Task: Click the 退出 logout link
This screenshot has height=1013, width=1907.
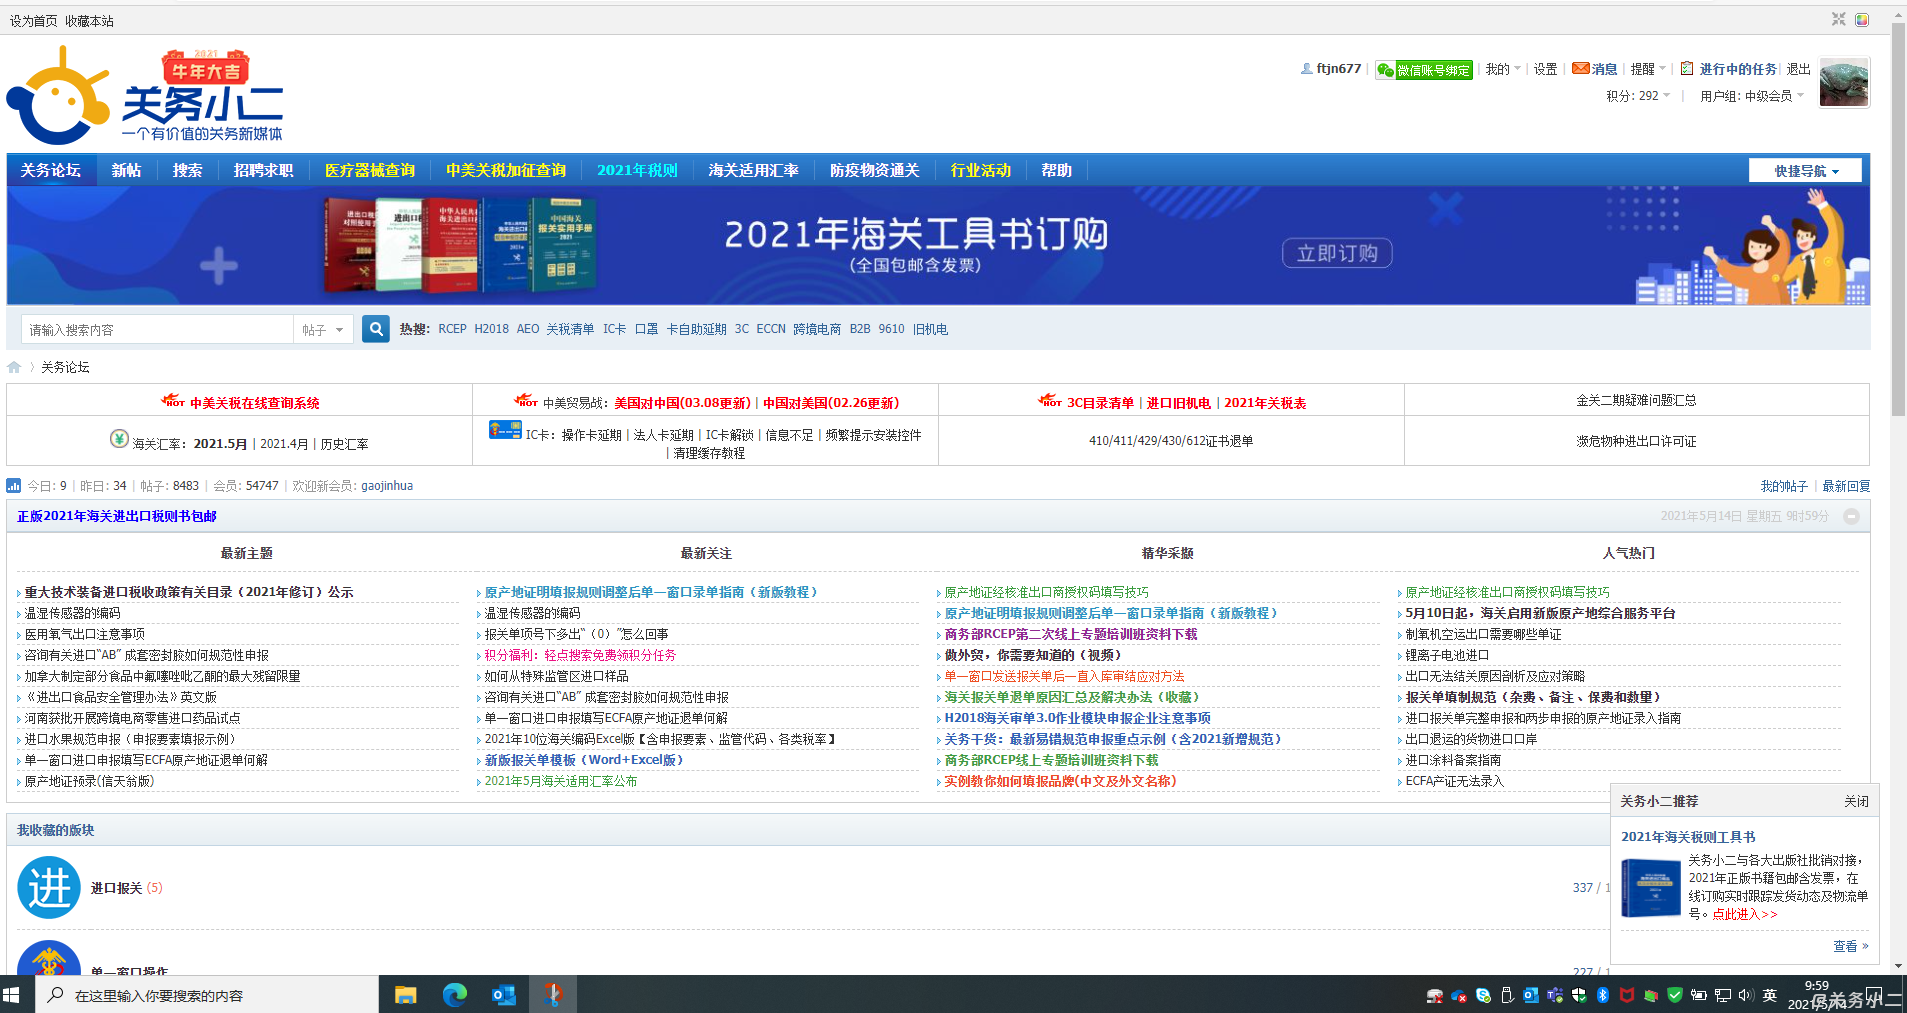Action: click(1799, 69)
